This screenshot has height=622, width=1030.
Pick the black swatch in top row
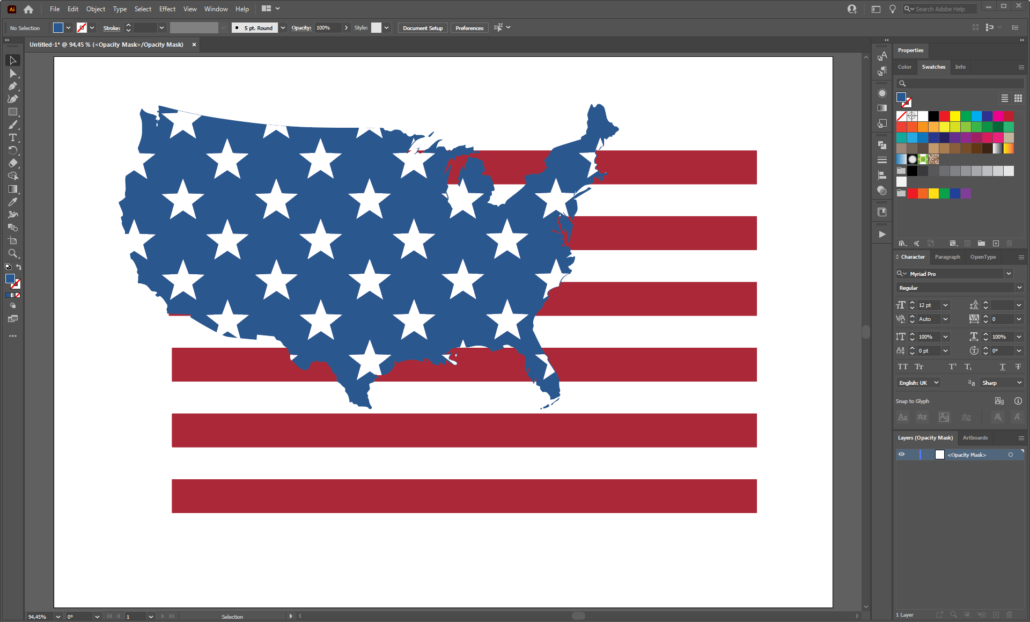pos(933,116)
